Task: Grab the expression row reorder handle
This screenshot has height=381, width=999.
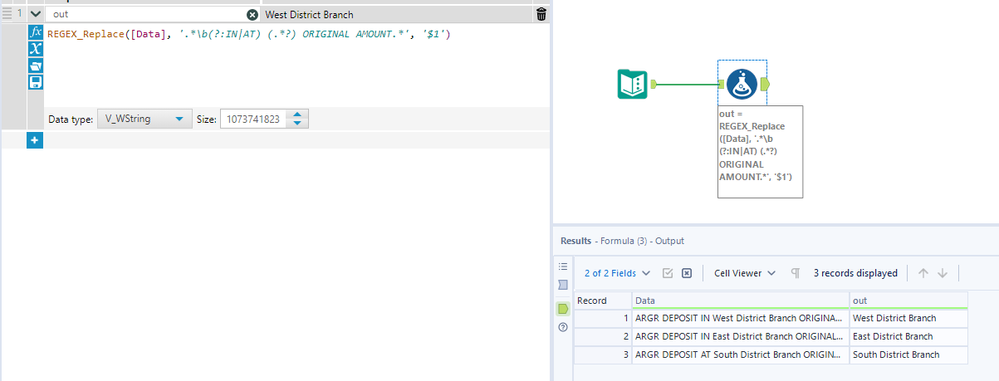Action: coord(8,13)
